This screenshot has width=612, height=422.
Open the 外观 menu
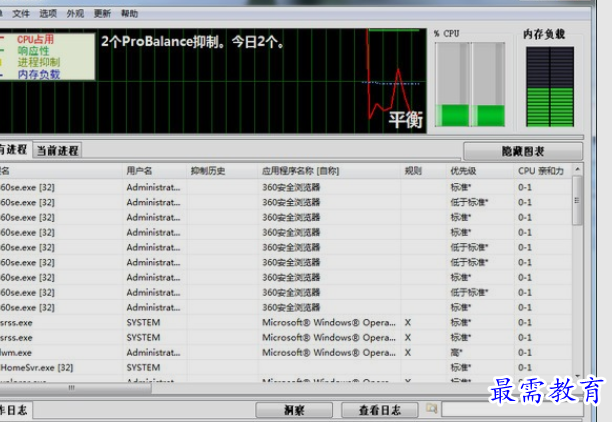[x=75, y=14]
